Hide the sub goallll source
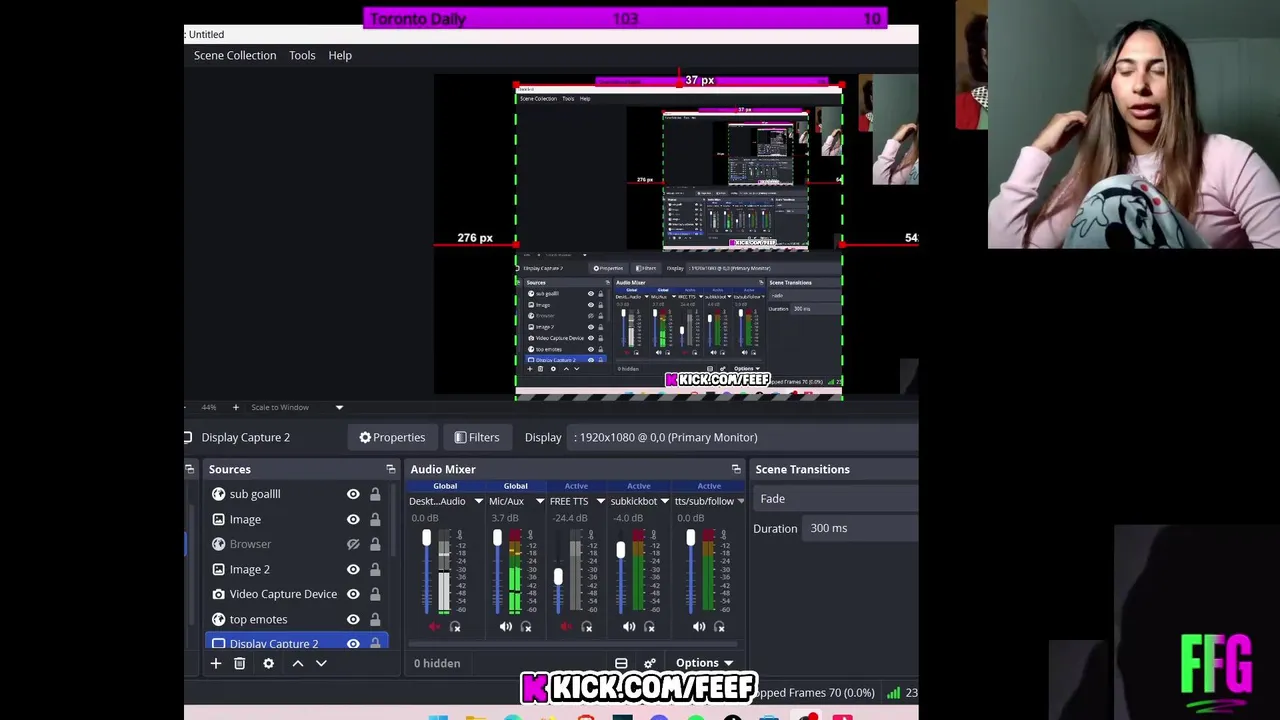Screen dimensions: 1280x720 tap(353, 494)
